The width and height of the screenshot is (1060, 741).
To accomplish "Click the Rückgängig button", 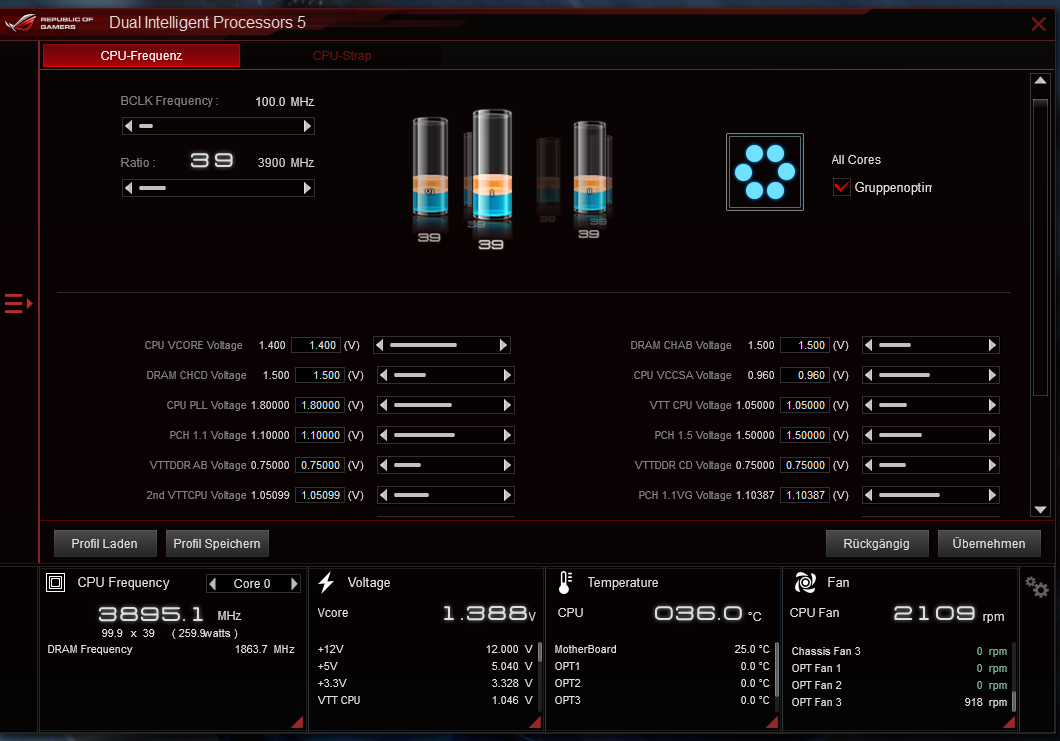I will [877, 544].
